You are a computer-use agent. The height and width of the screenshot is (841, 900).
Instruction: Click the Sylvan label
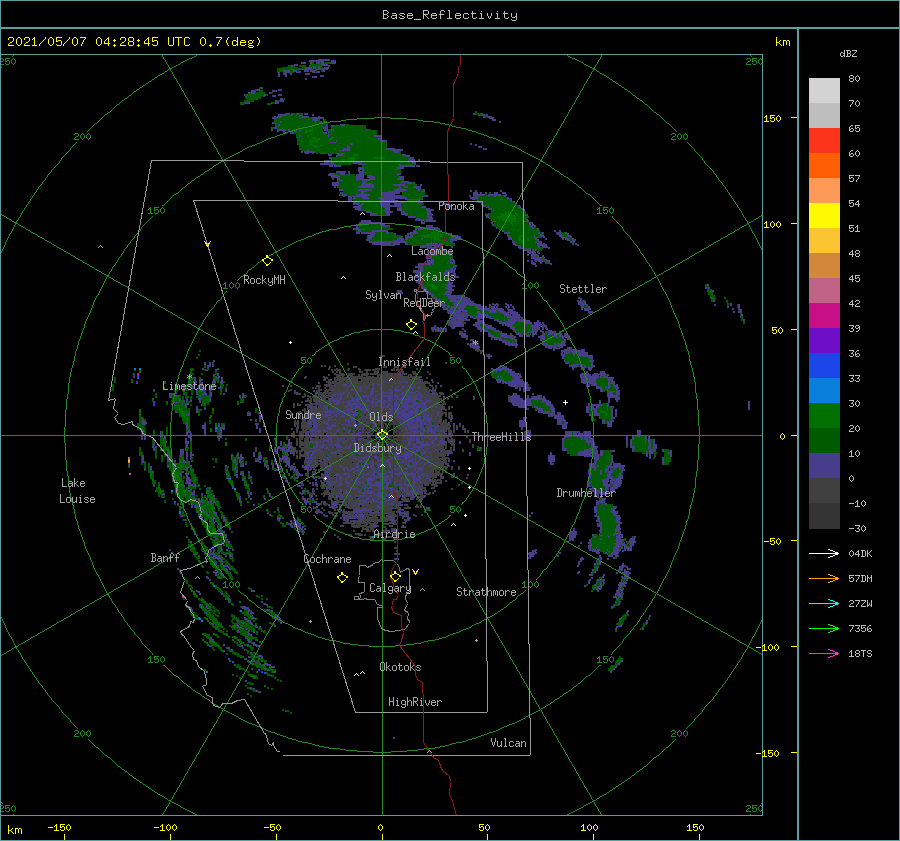pos(383,295)
